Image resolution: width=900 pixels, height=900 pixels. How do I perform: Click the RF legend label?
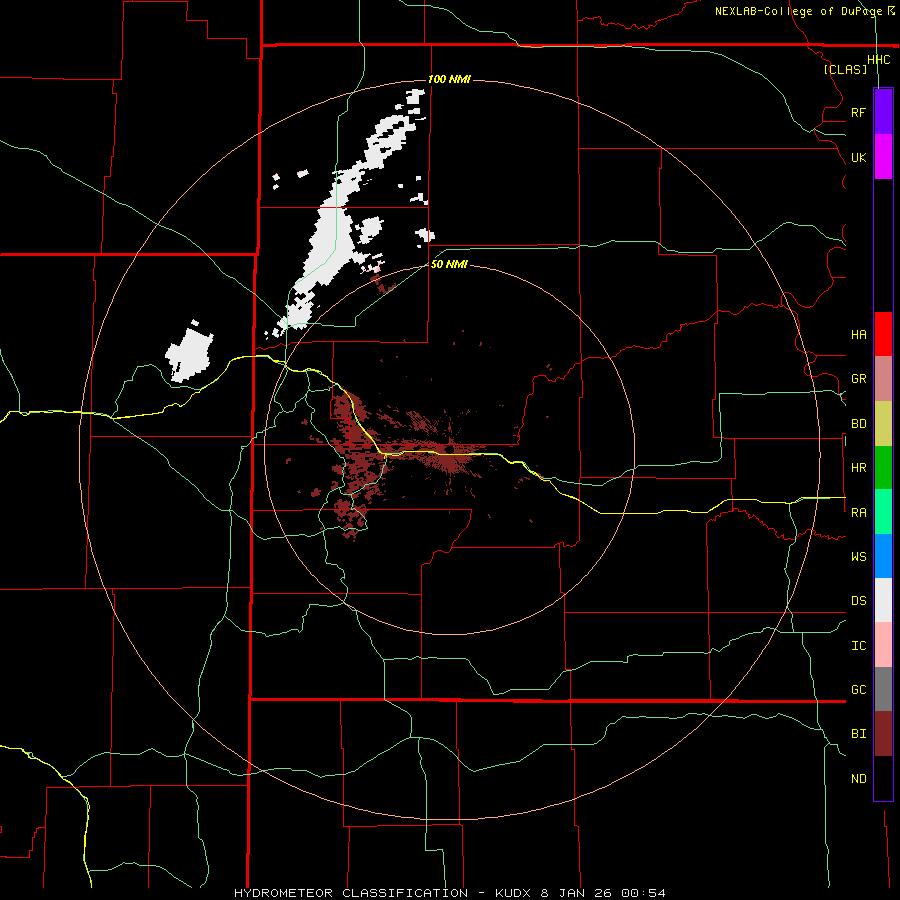[x=858, y=112]
